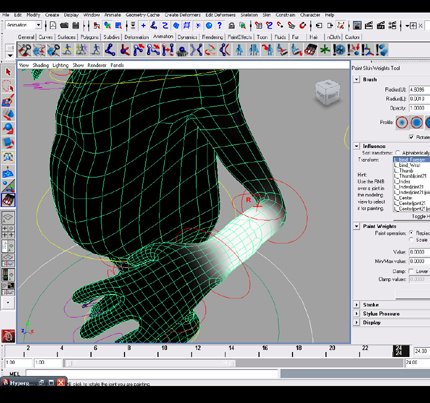Open the viewport Lighting menu
The image size is (430, 403).
pos(61,65)
